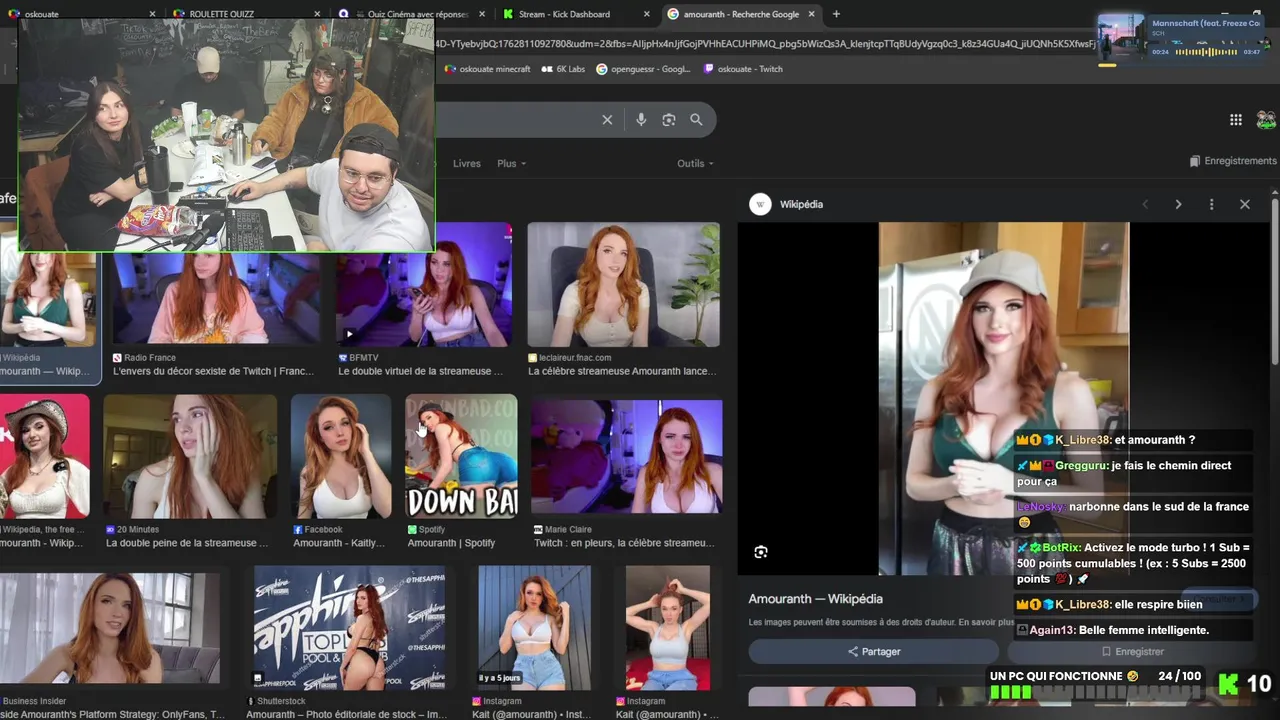
Task: Switch to the Quiz Cinéma avec réponses tab
Action: click(410, 14)
